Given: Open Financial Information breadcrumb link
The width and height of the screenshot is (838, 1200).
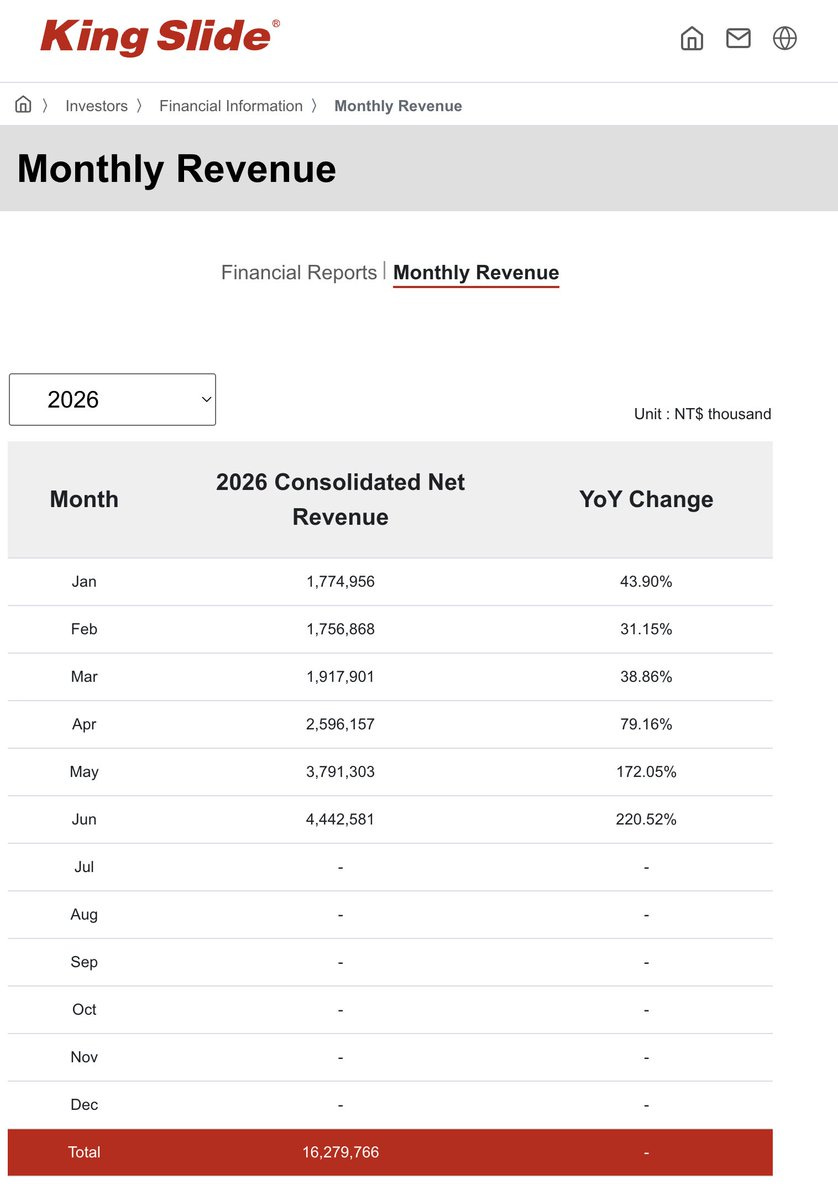Looking at the screenshot, I should coord(231,106).
